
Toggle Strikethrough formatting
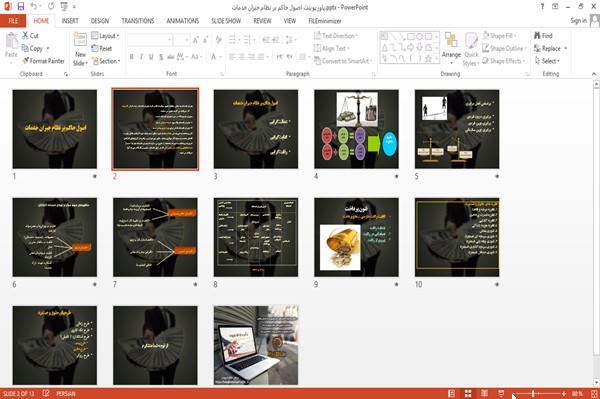pos(171,57)
